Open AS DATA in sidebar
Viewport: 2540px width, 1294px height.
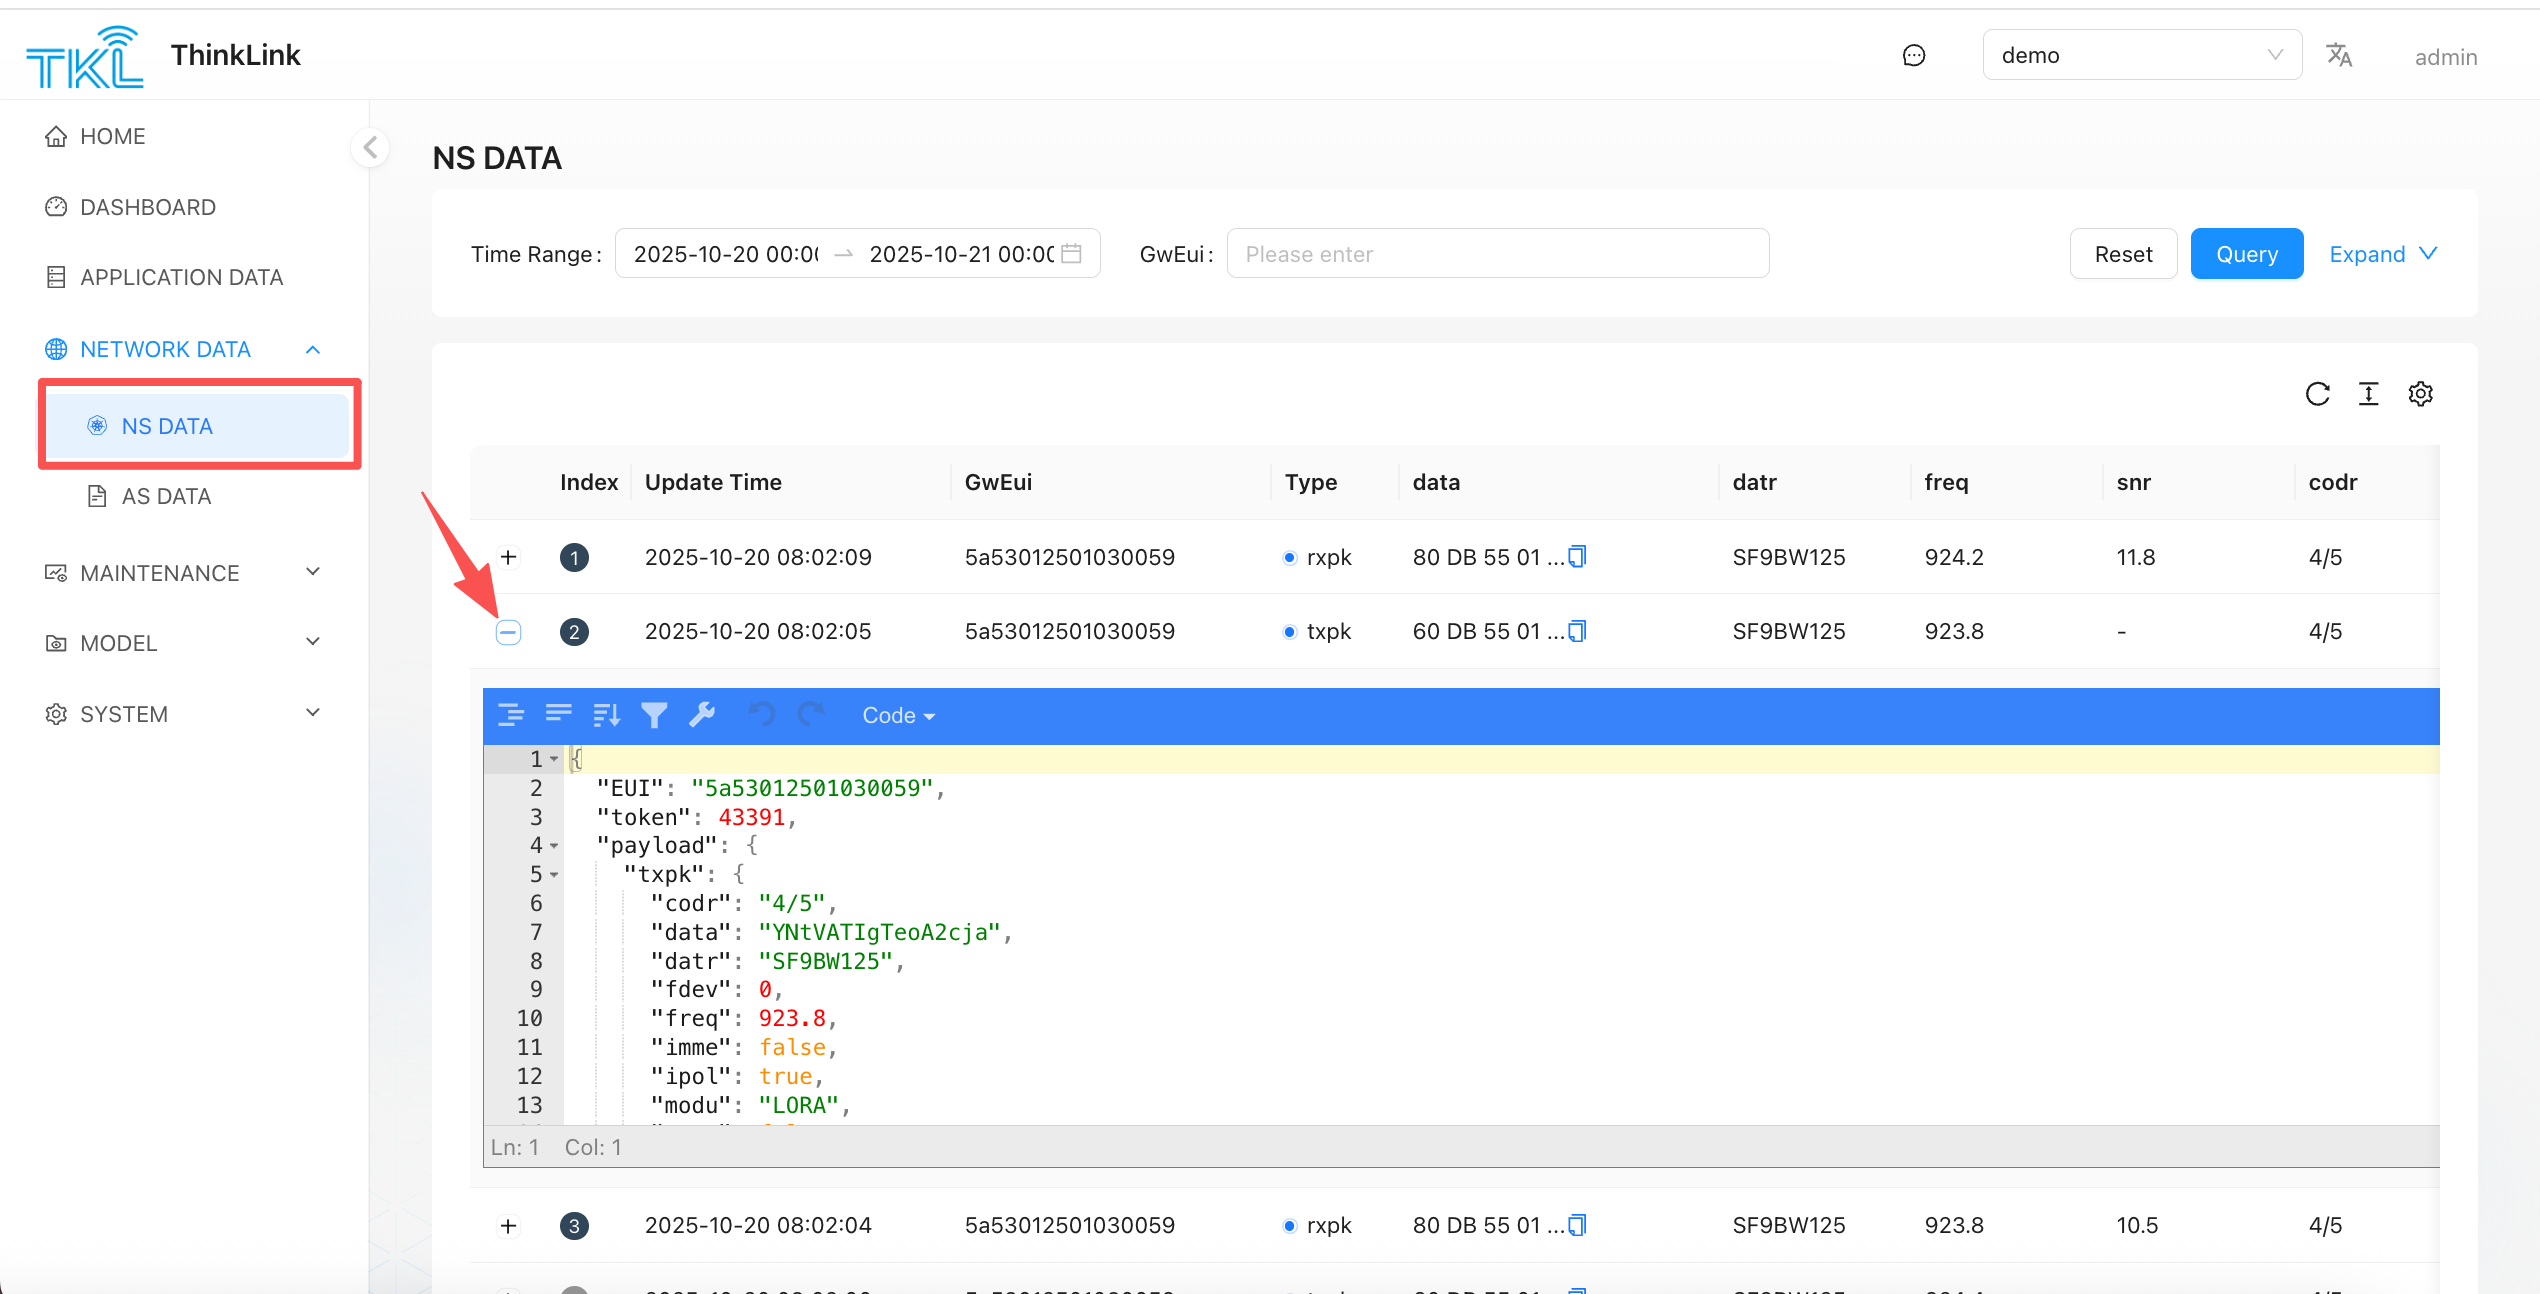[166, 496]
